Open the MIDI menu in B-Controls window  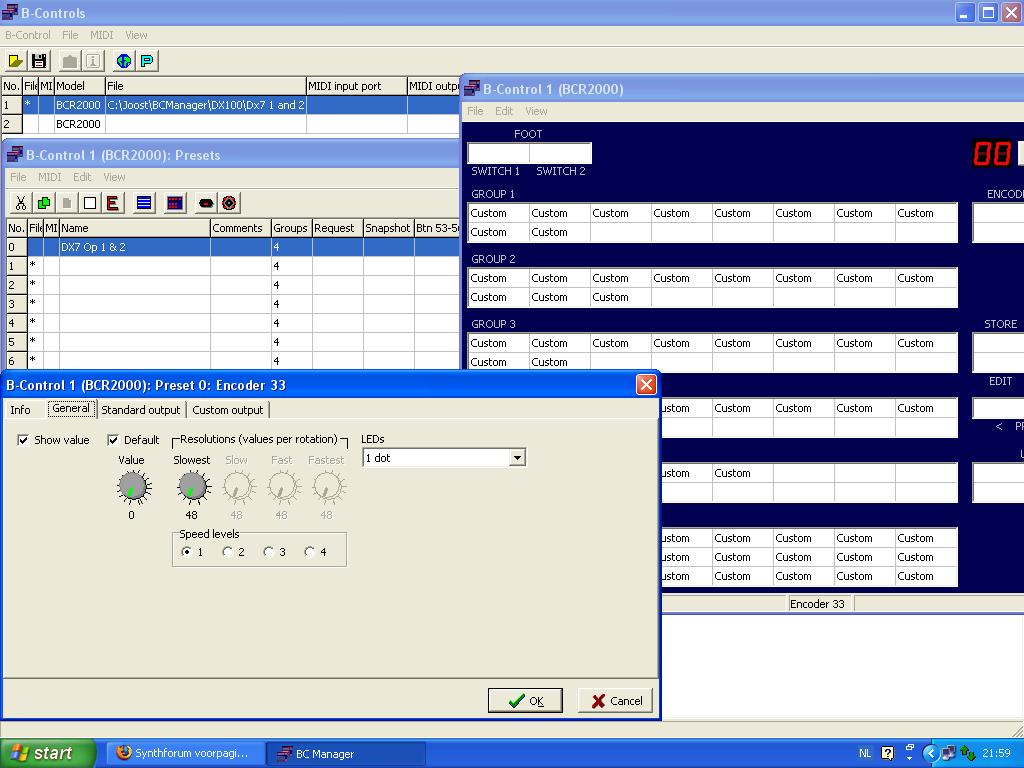(101, 35)
